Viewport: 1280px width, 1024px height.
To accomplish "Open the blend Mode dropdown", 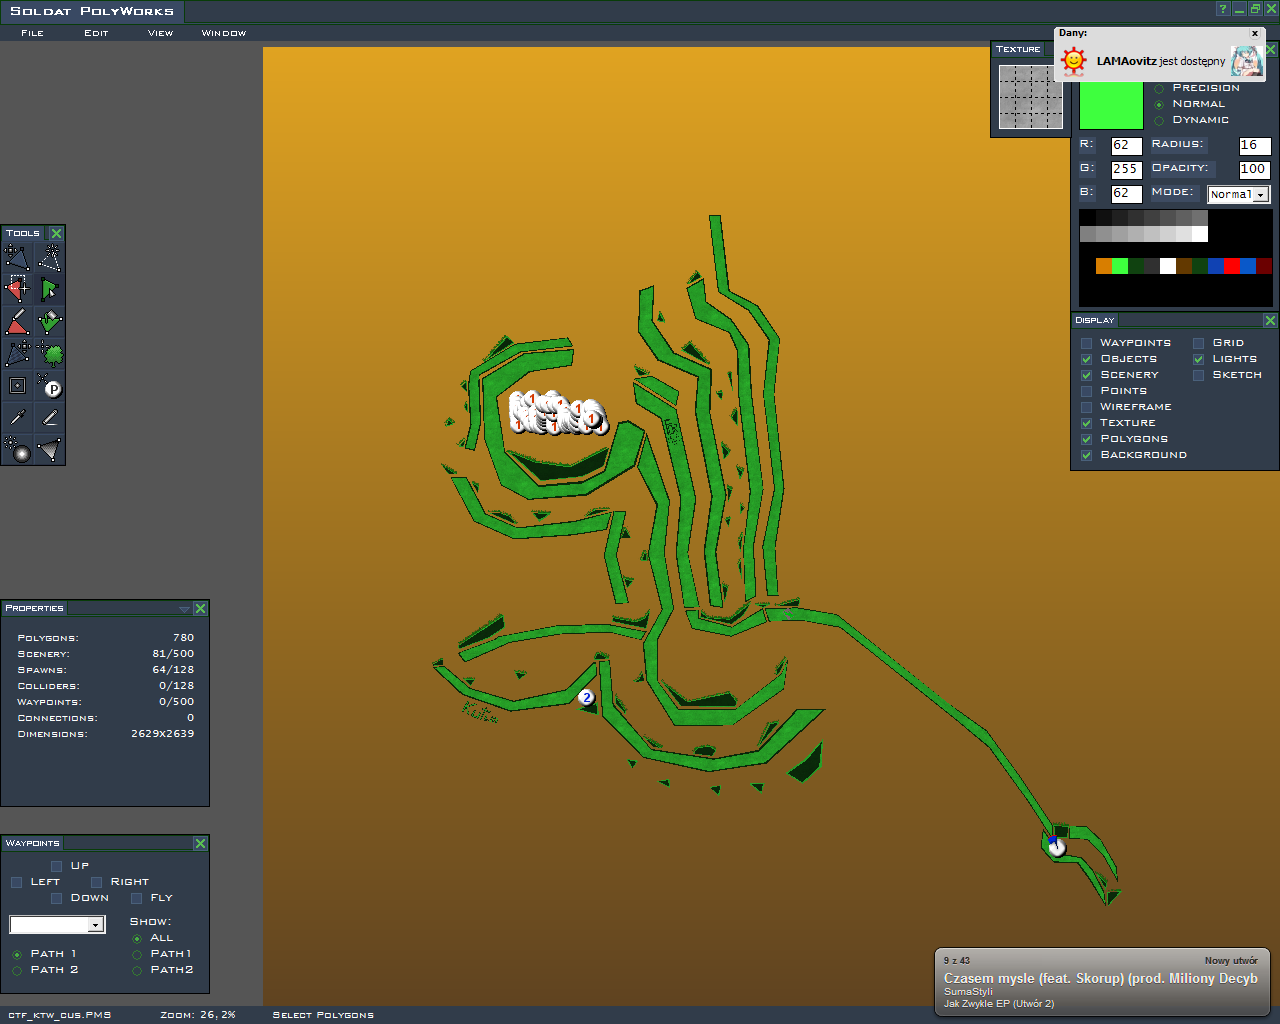I will pos(1238,194).
